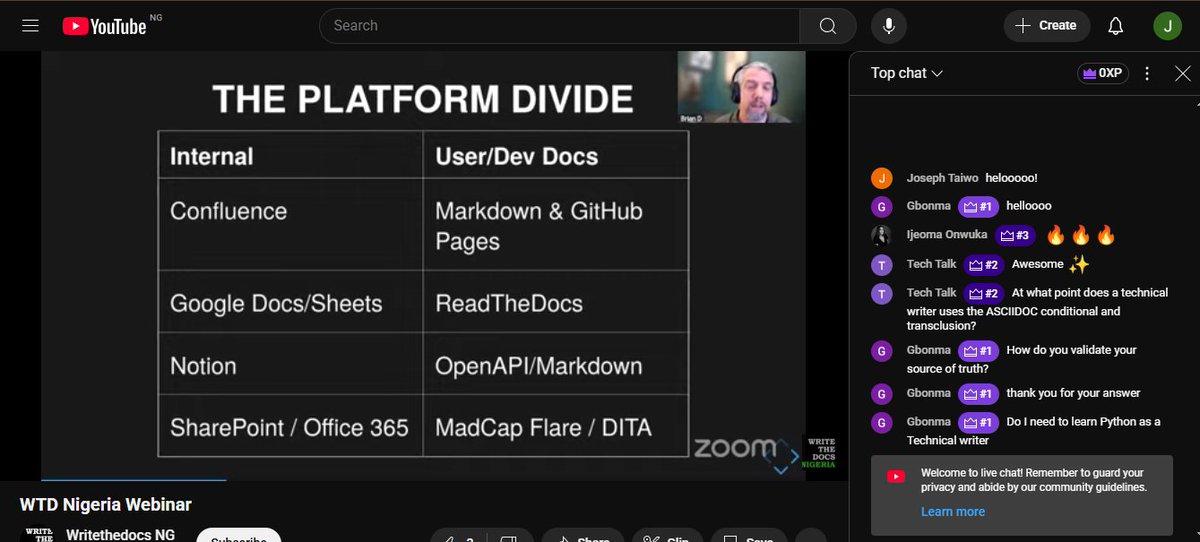The image size is (1200, 542).
Task: Click the Learn more link
Action: tap(953, 511)
